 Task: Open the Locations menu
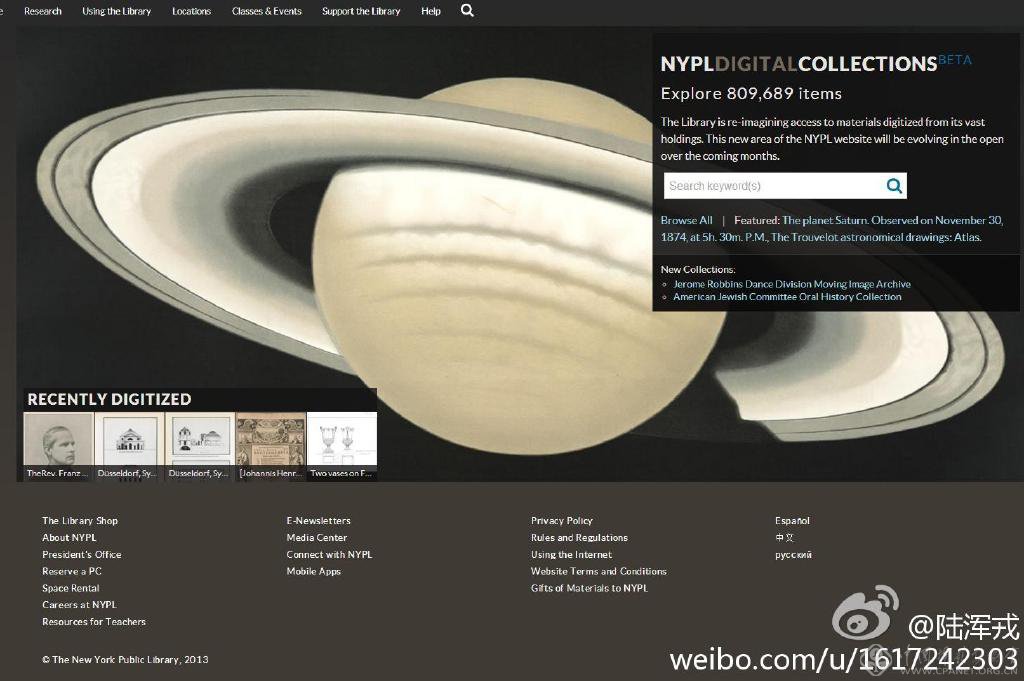coord(191,11)
